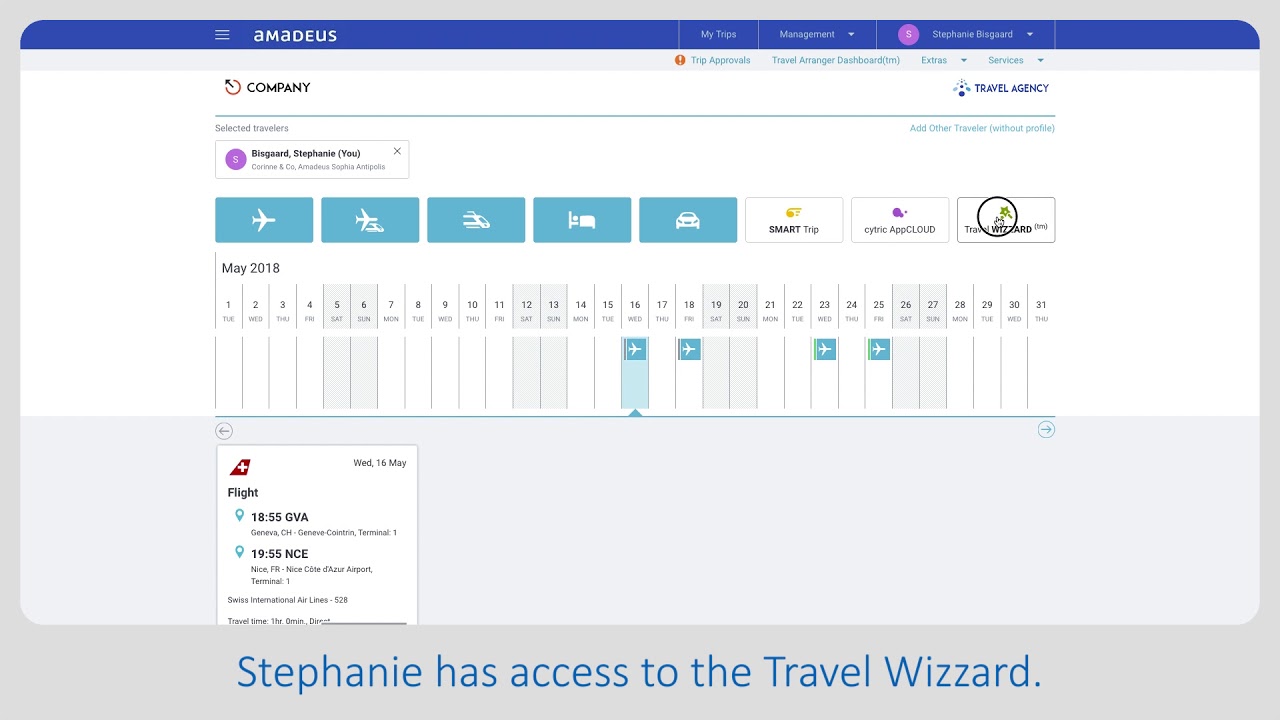Select the flight on Fri 18 May

(689, 349)
